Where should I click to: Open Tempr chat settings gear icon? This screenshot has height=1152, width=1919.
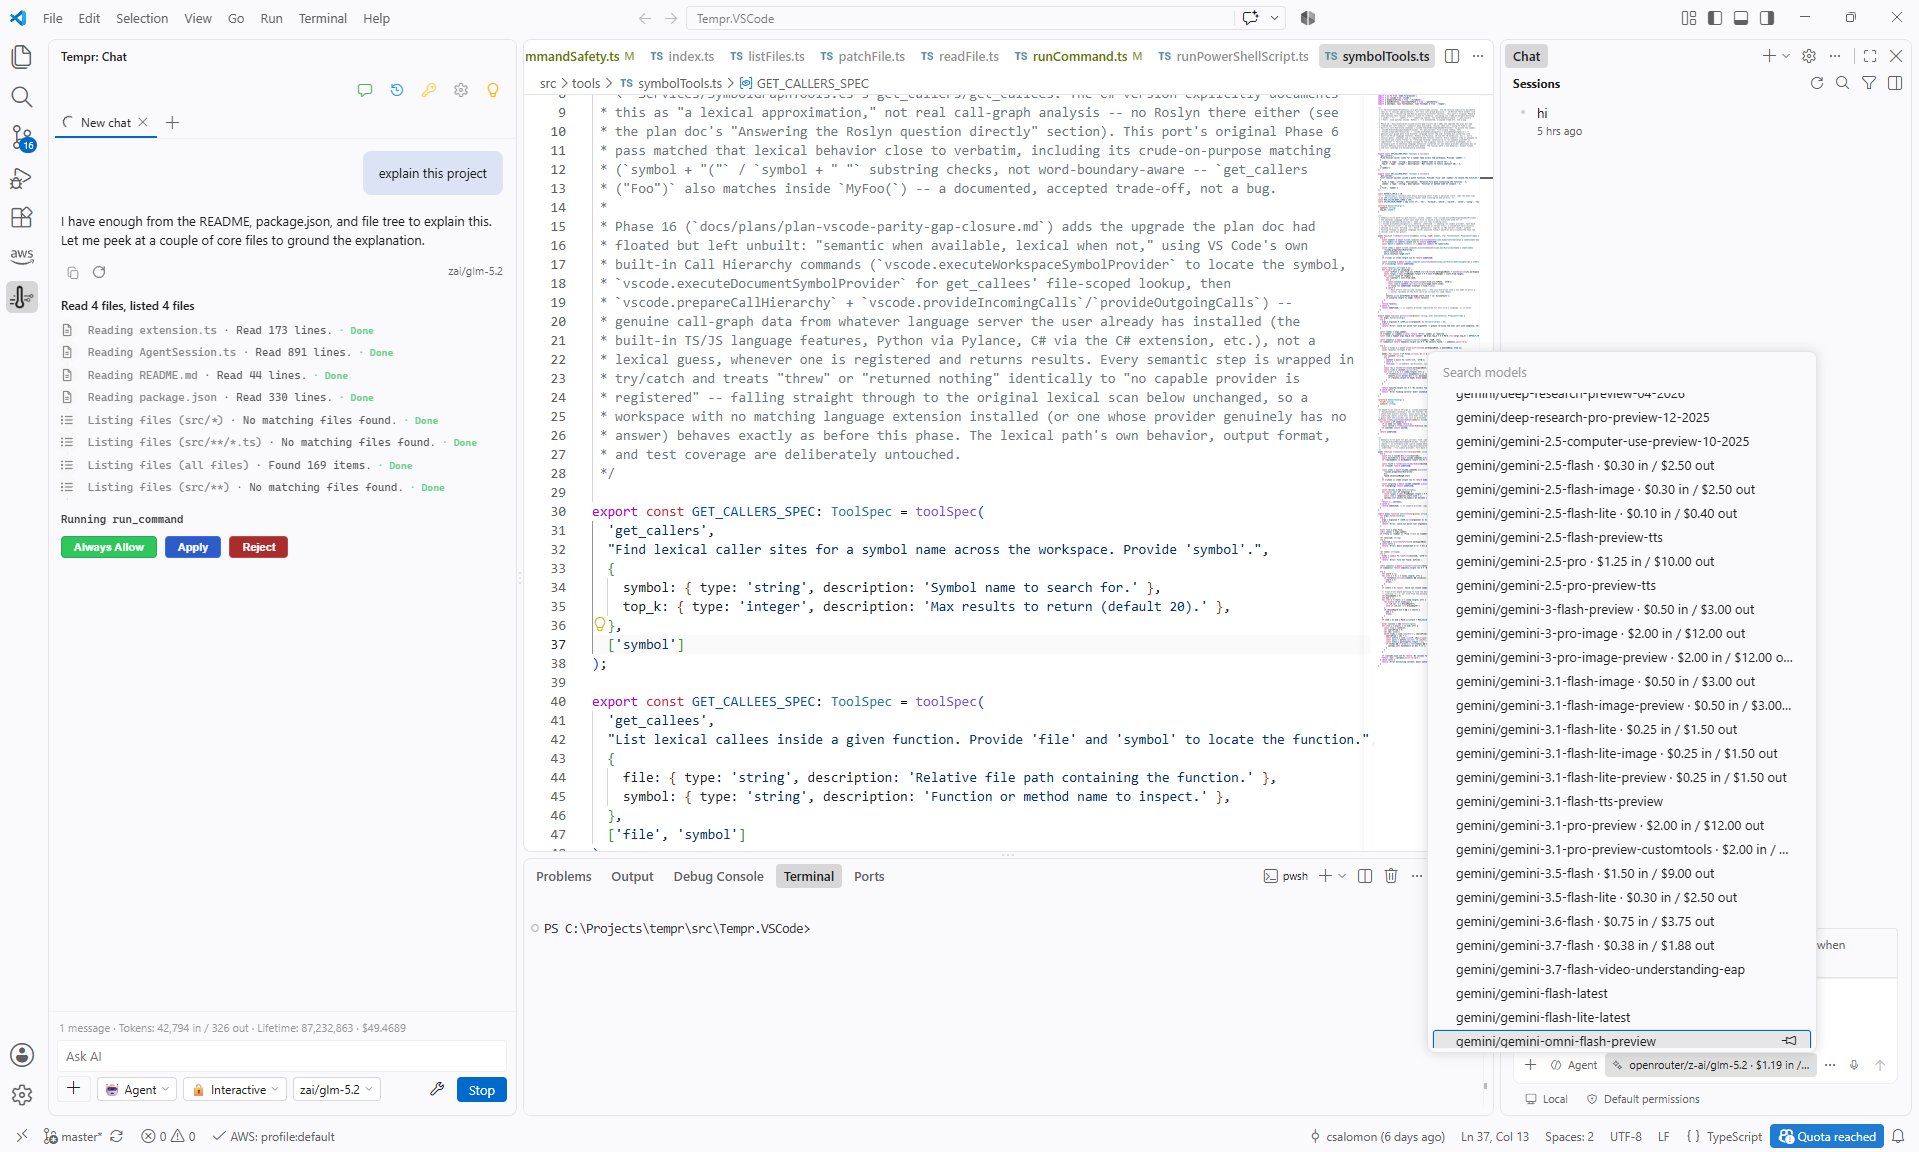click(461, 90)
